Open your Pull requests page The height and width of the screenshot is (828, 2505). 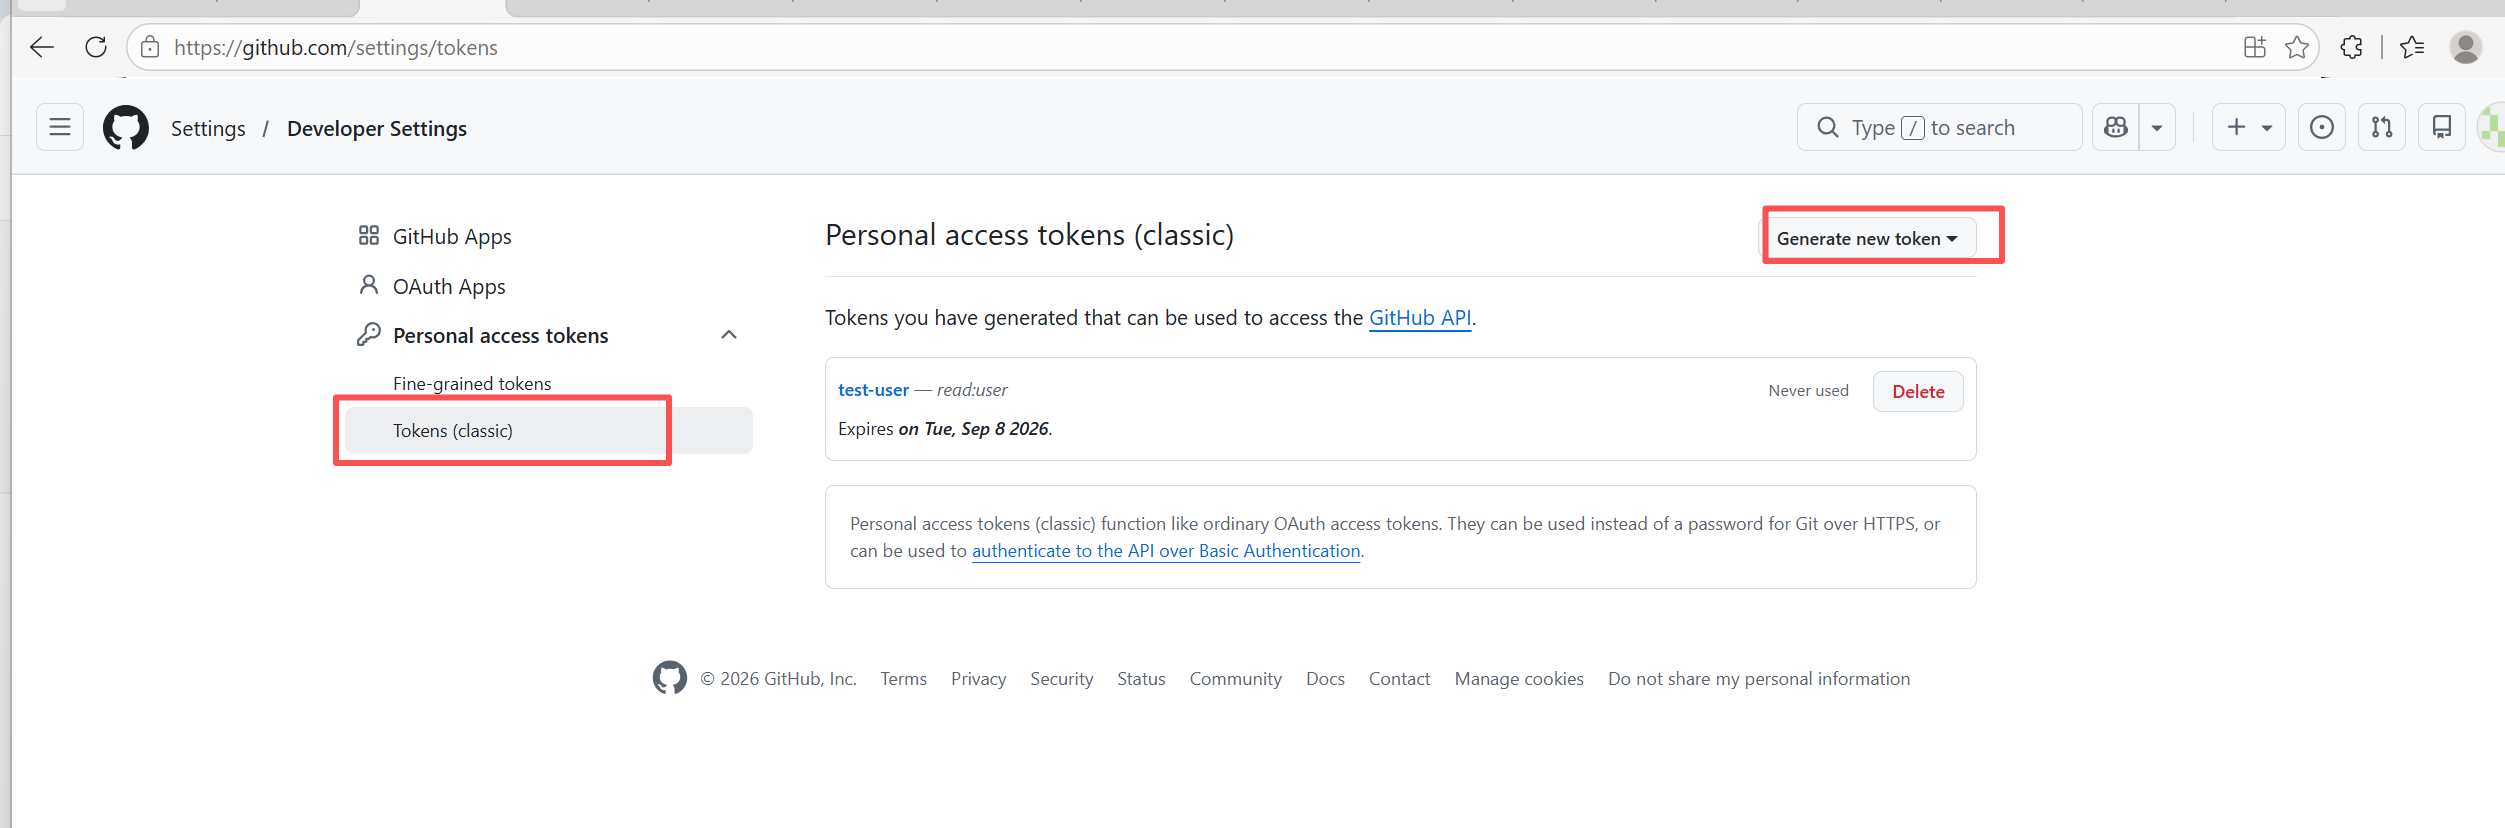[x=2382, y=127]
